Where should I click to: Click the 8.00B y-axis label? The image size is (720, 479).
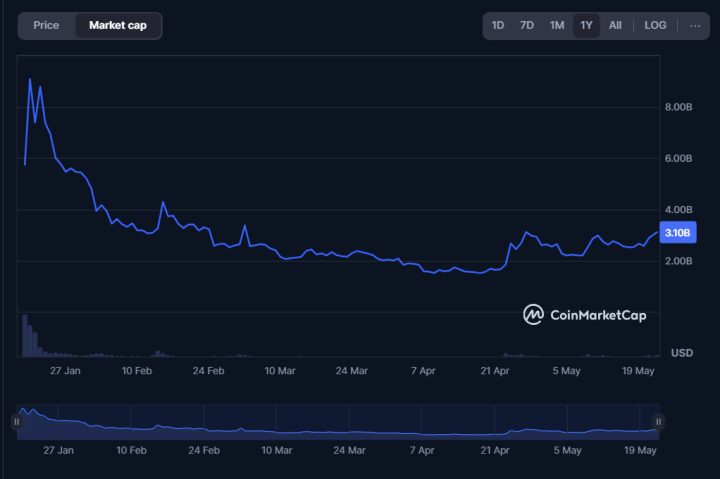(679, 107)
